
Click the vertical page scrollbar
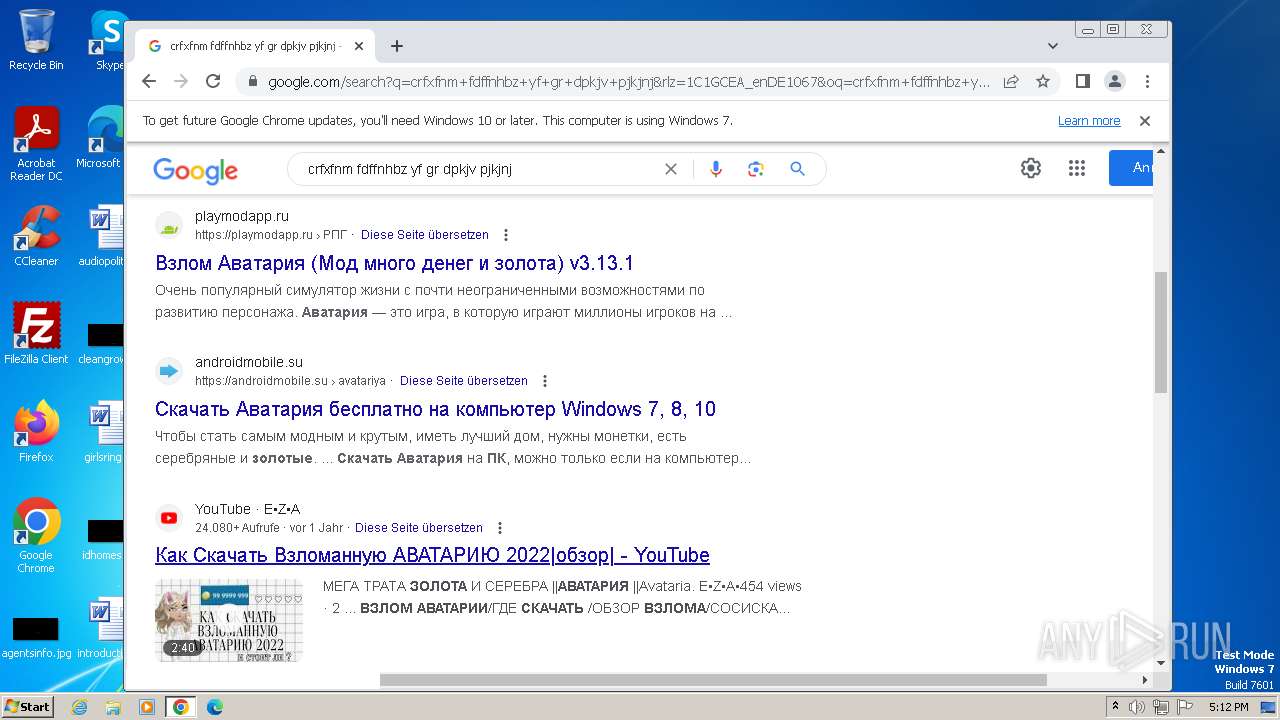pos(1161,332)
